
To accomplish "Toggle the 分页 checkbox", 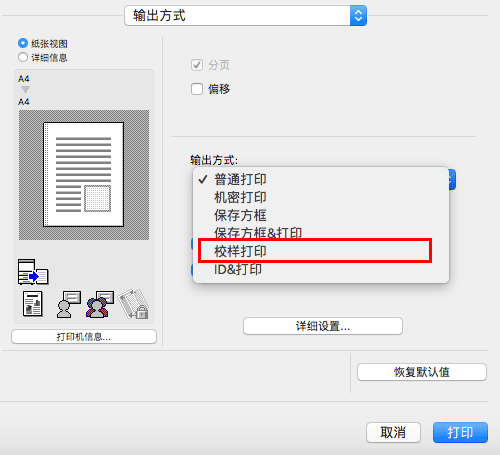I will point(197,65).
